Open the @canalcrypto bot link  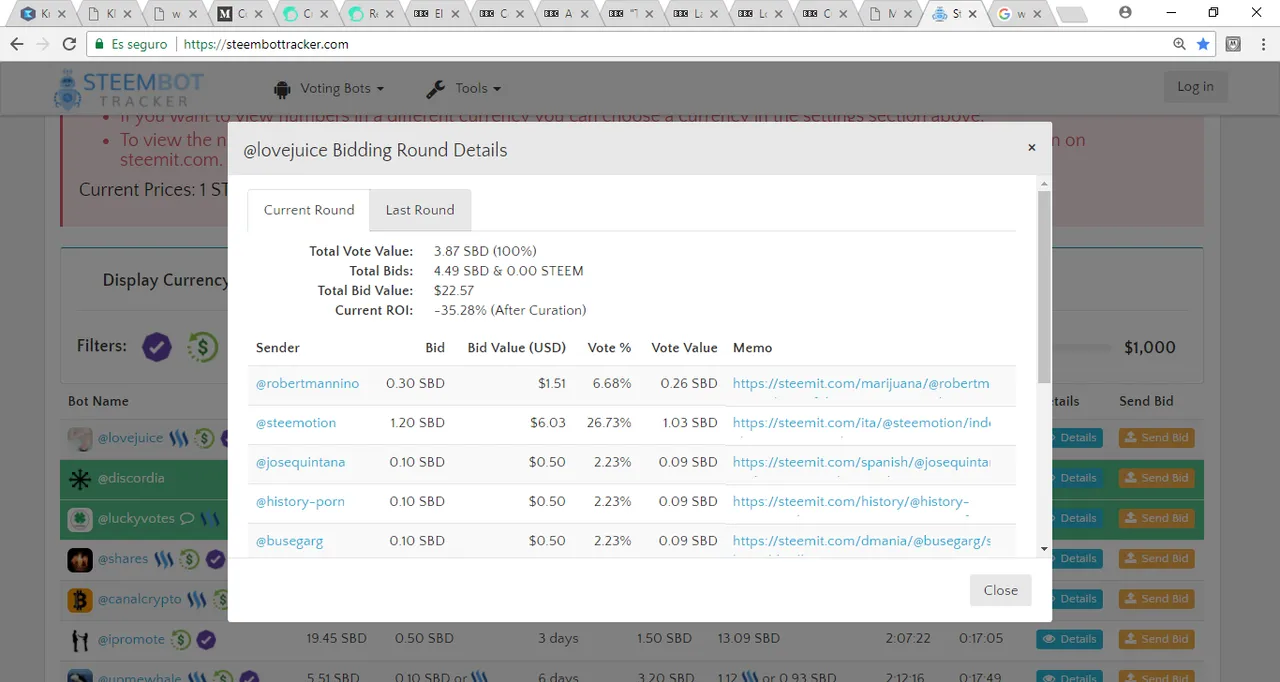(x=139, y=599)
